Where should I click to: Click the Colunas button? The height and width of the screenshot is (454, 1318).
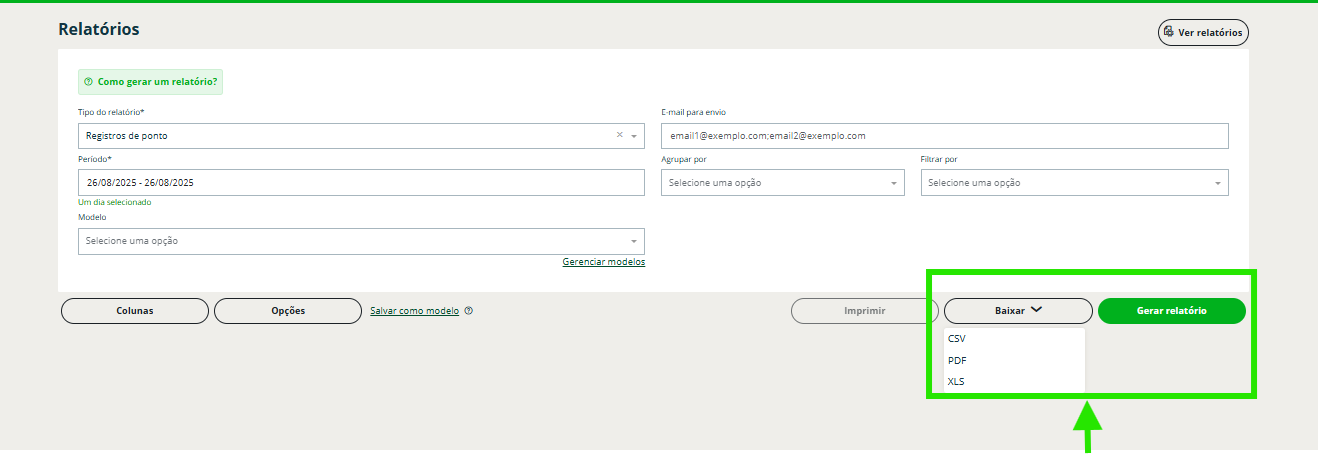click(x=135, y=311)
